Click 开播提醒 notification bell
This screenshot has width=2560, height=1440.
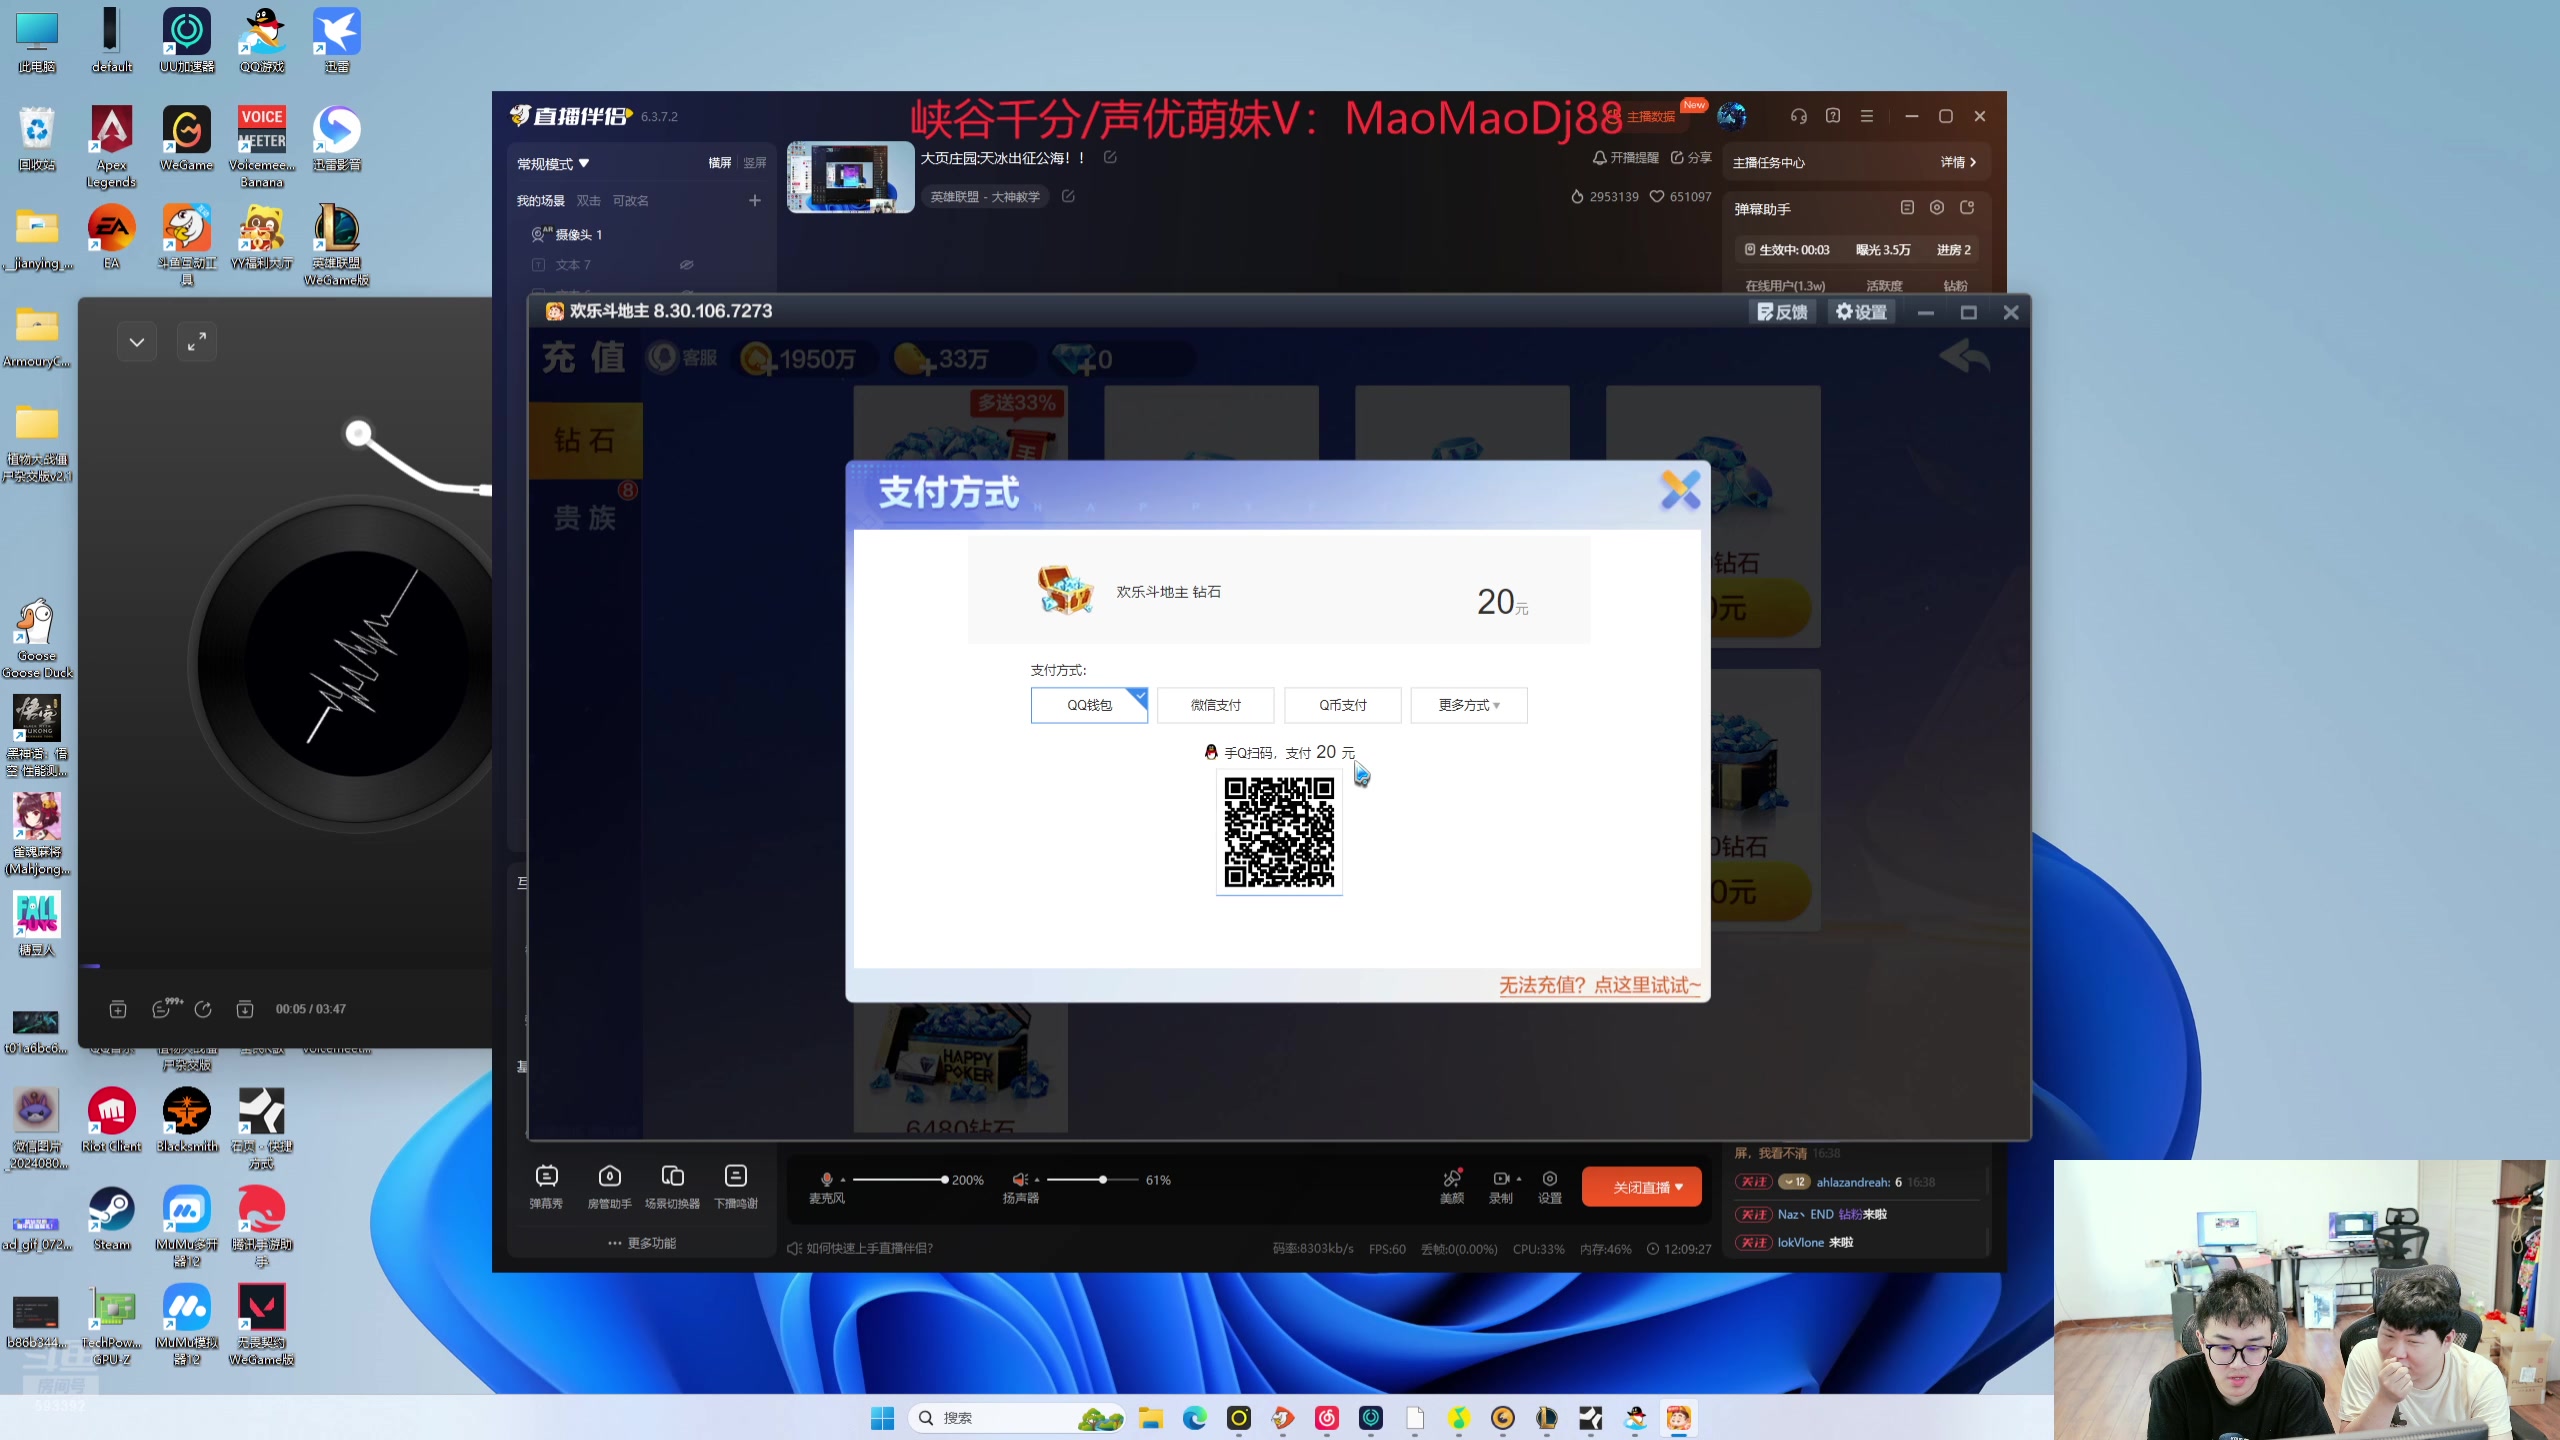tap(1625, 158)
